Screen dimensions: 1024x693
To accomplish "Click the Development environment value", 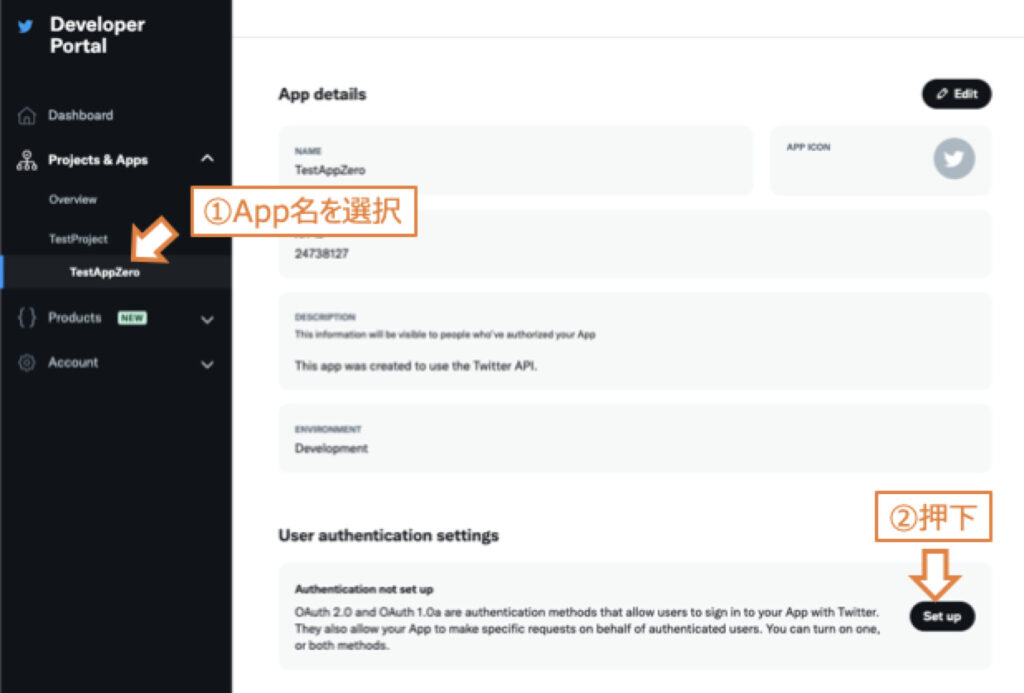I will click(331, 448).
